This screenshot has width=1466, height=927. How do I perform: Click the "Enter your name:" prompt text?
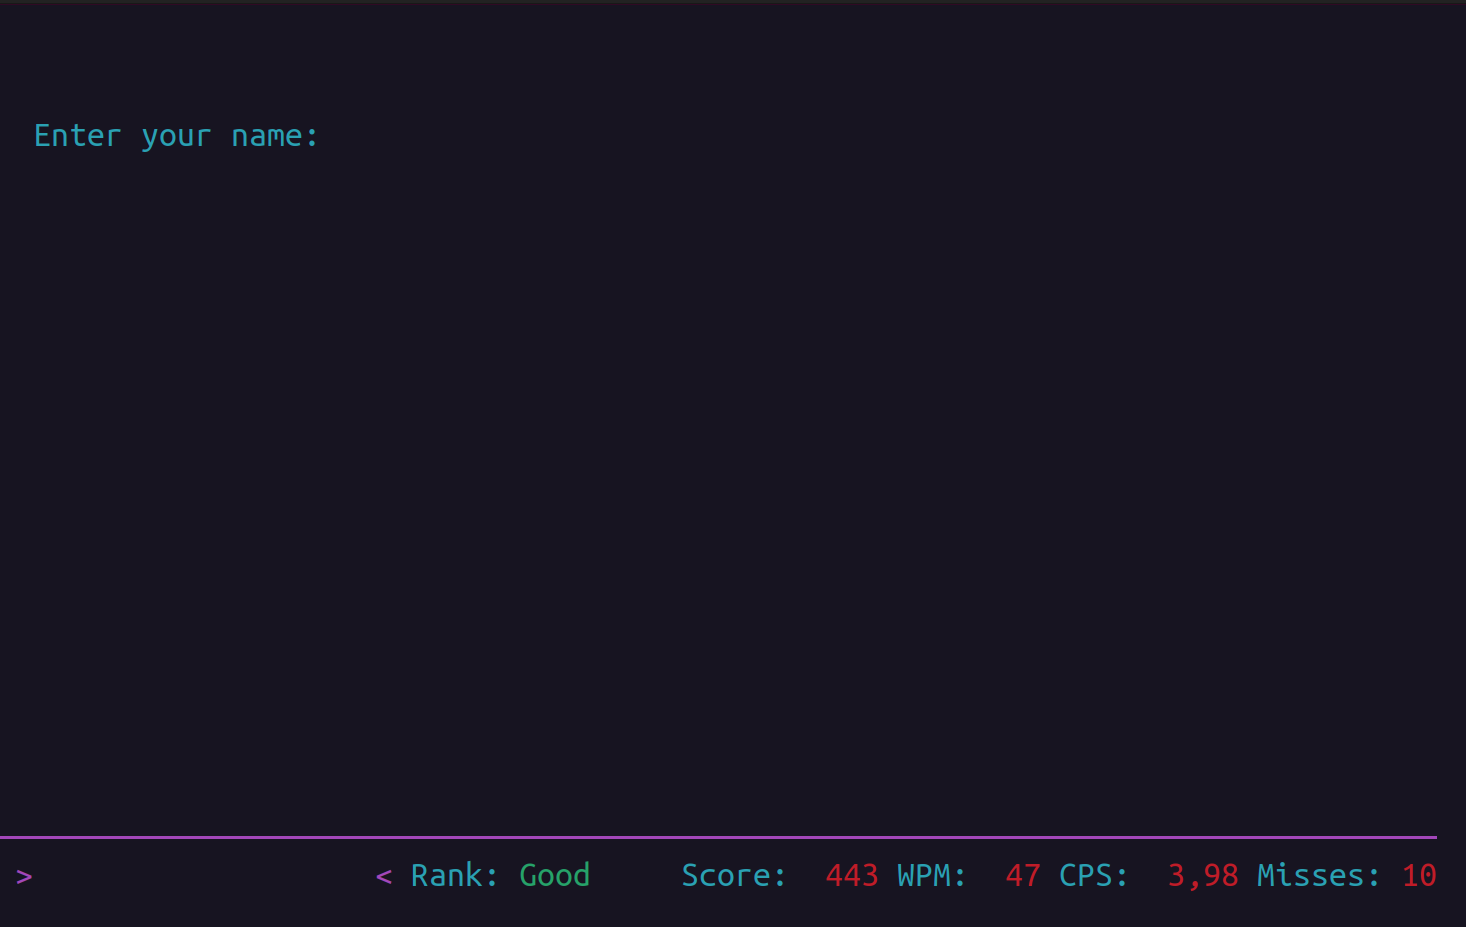click(x=176, y=136)
